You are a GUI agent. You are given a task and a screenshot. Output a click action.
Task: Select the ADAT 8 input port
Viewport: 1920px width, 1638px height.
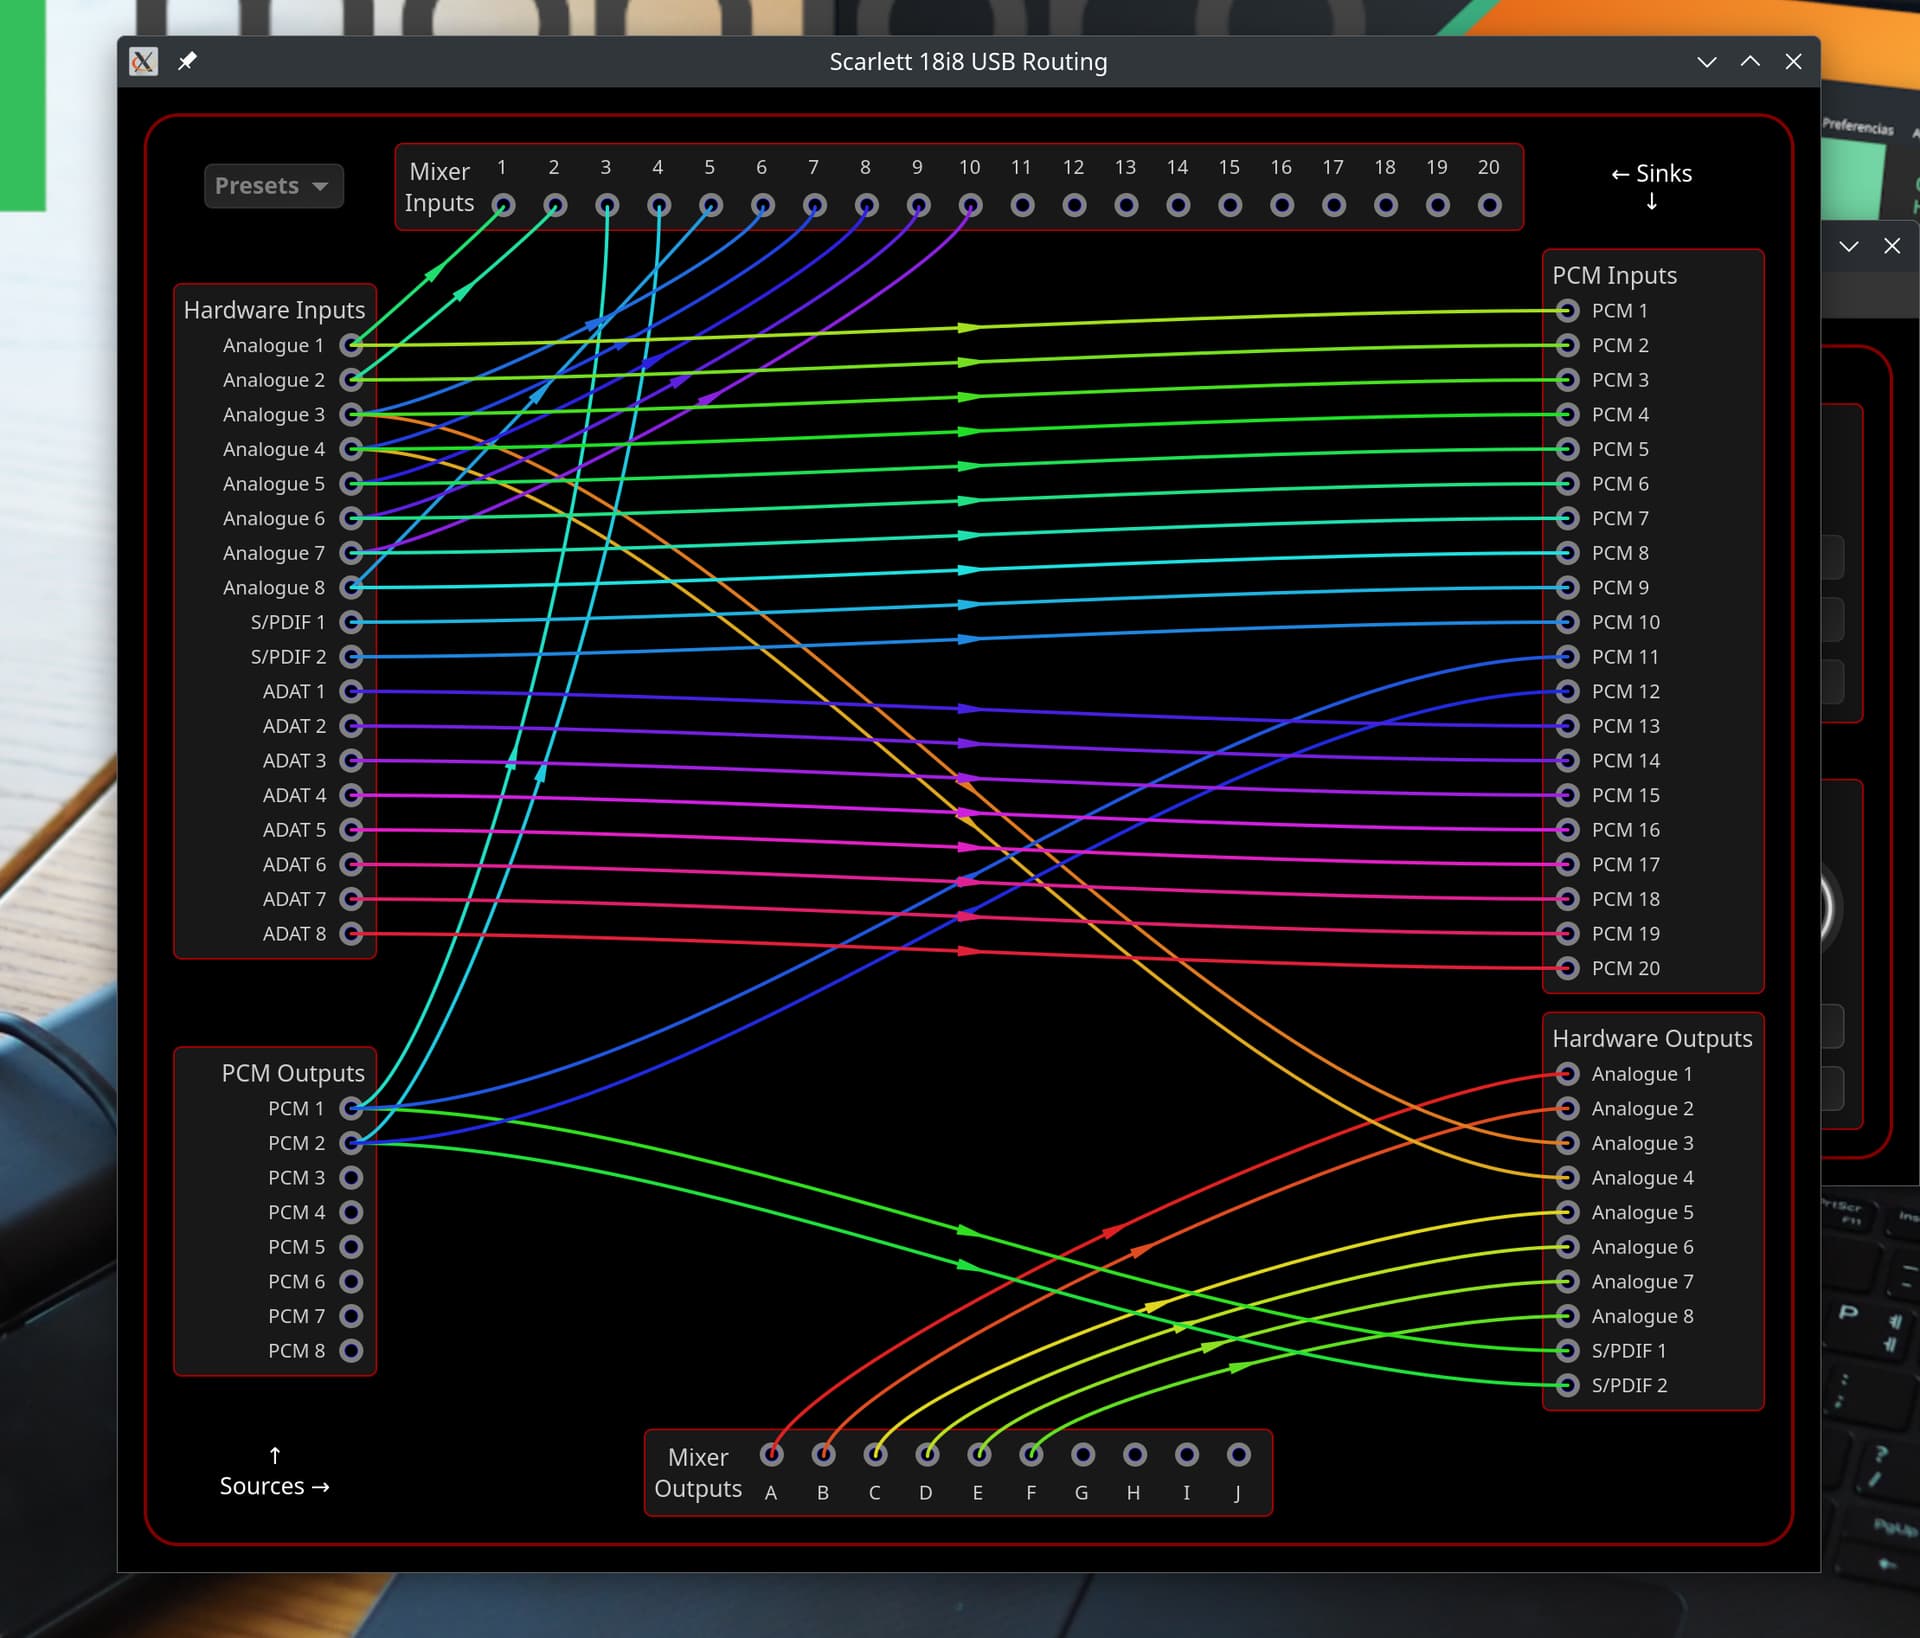coord(351,934)
